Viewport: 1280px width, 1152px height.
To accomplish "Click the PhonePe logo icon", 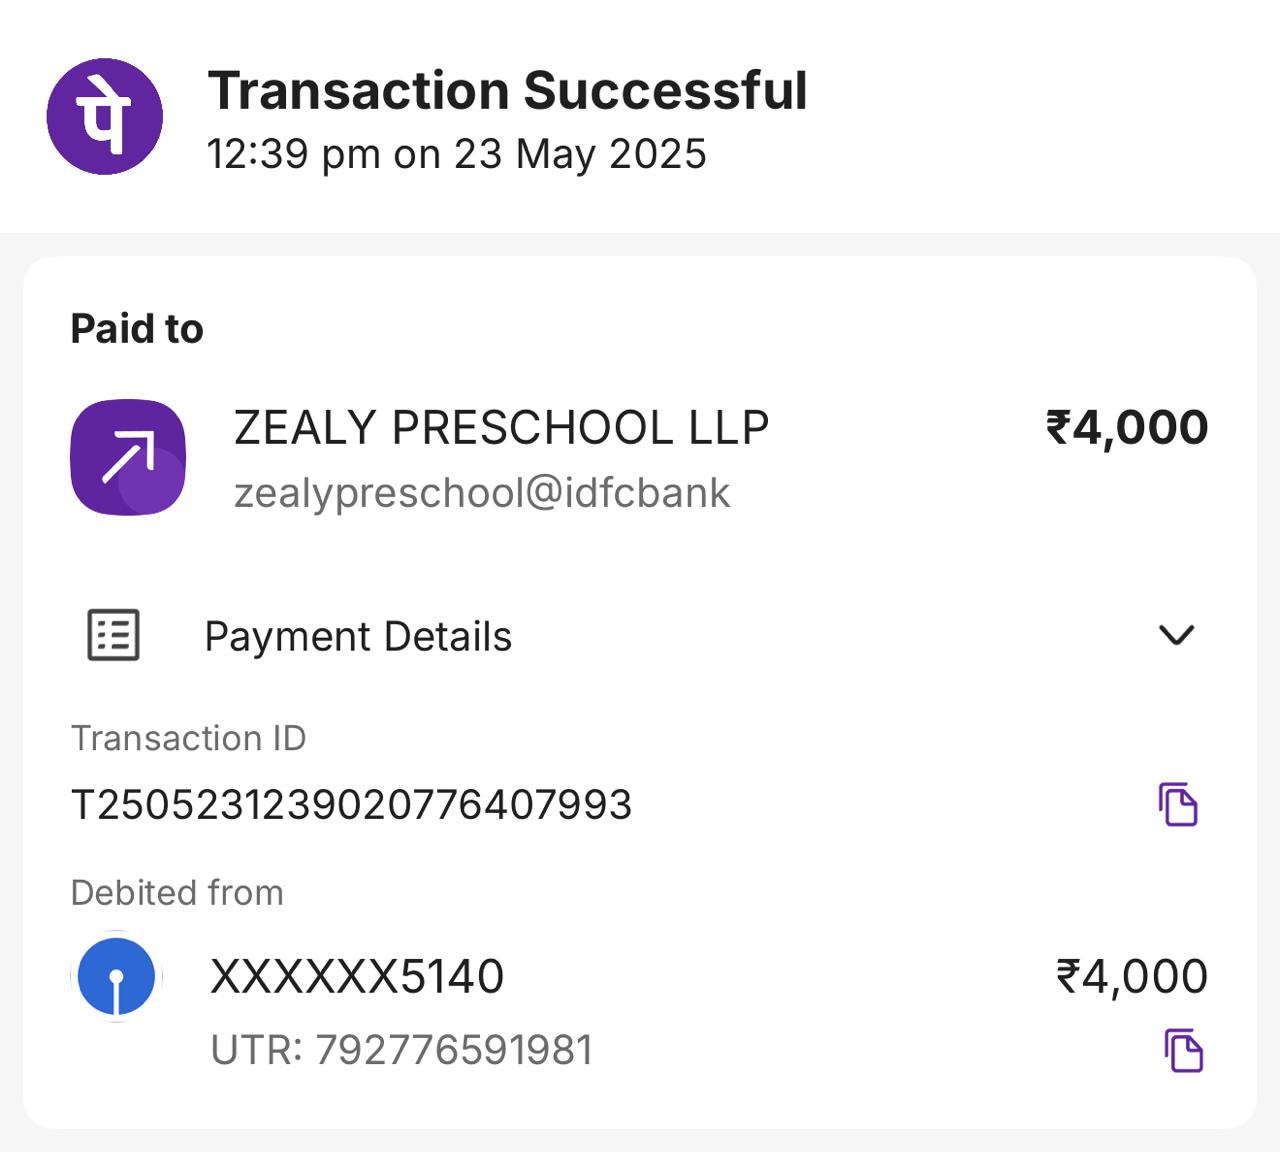I will click(x=104, y=116).
